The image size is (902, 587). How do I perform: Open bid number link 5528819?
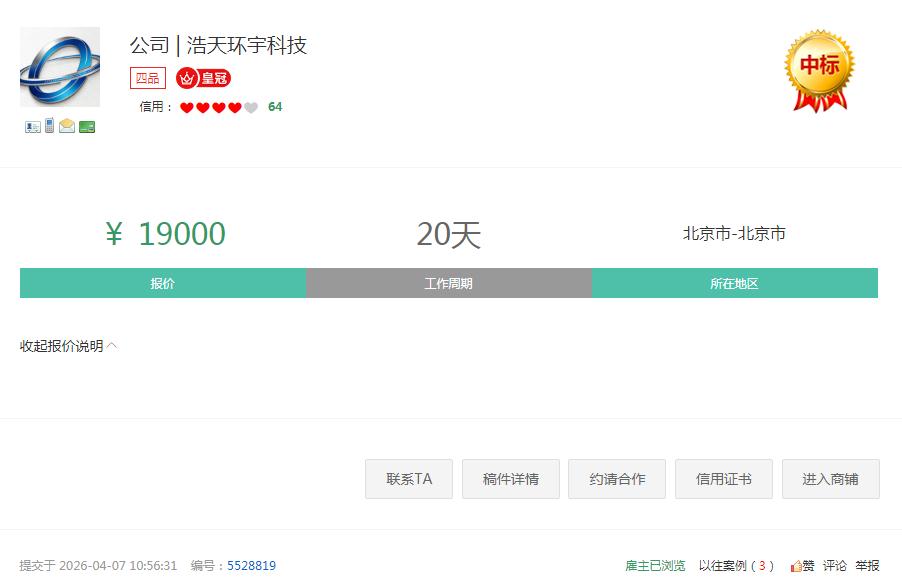click(251, 566)
